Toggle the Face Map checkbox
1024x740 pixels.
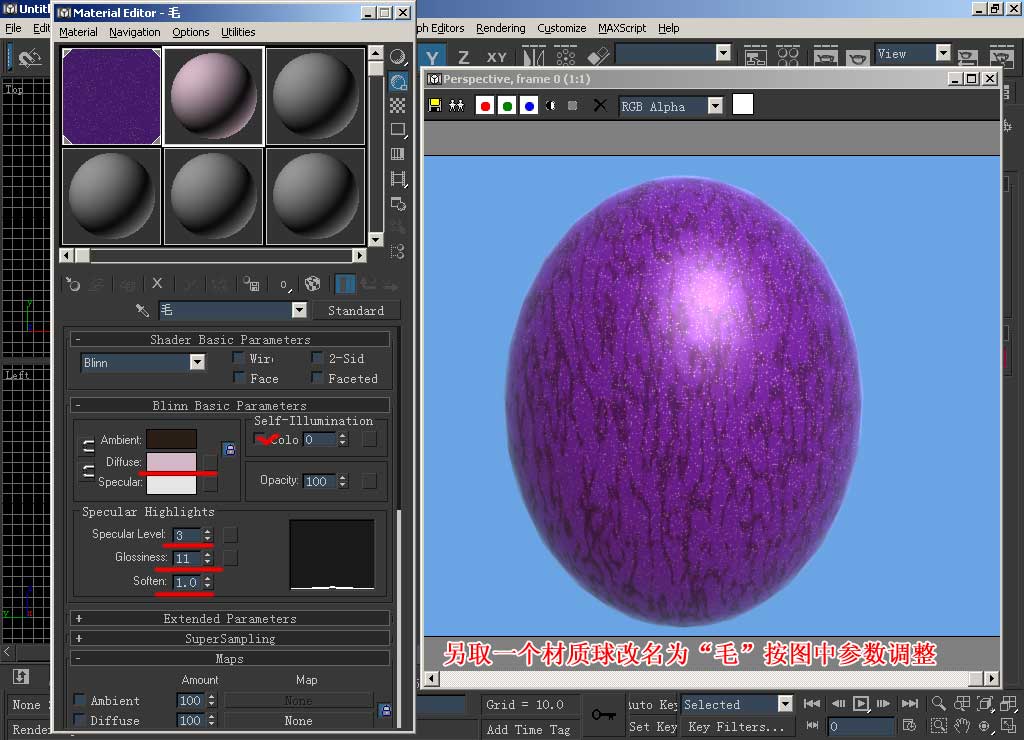(238, 378)
